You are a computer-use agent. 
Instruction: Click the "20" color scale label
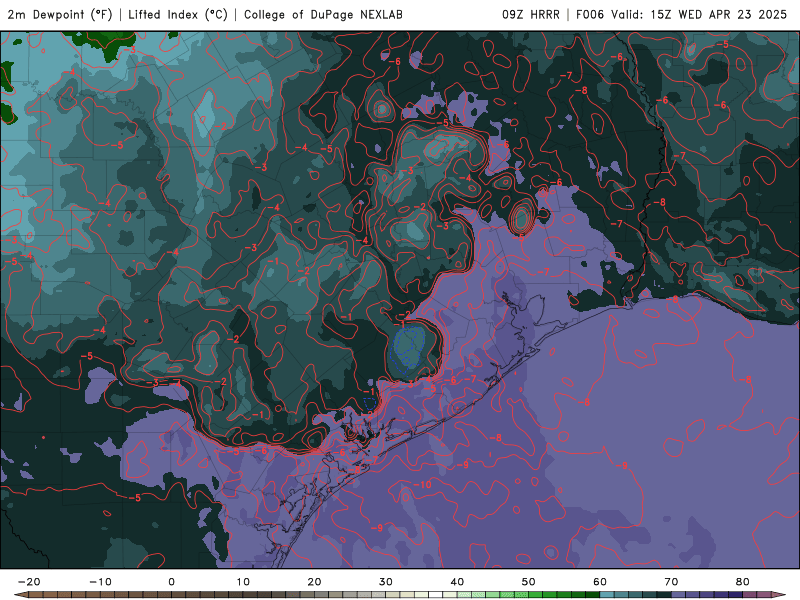tap(314, 582)
